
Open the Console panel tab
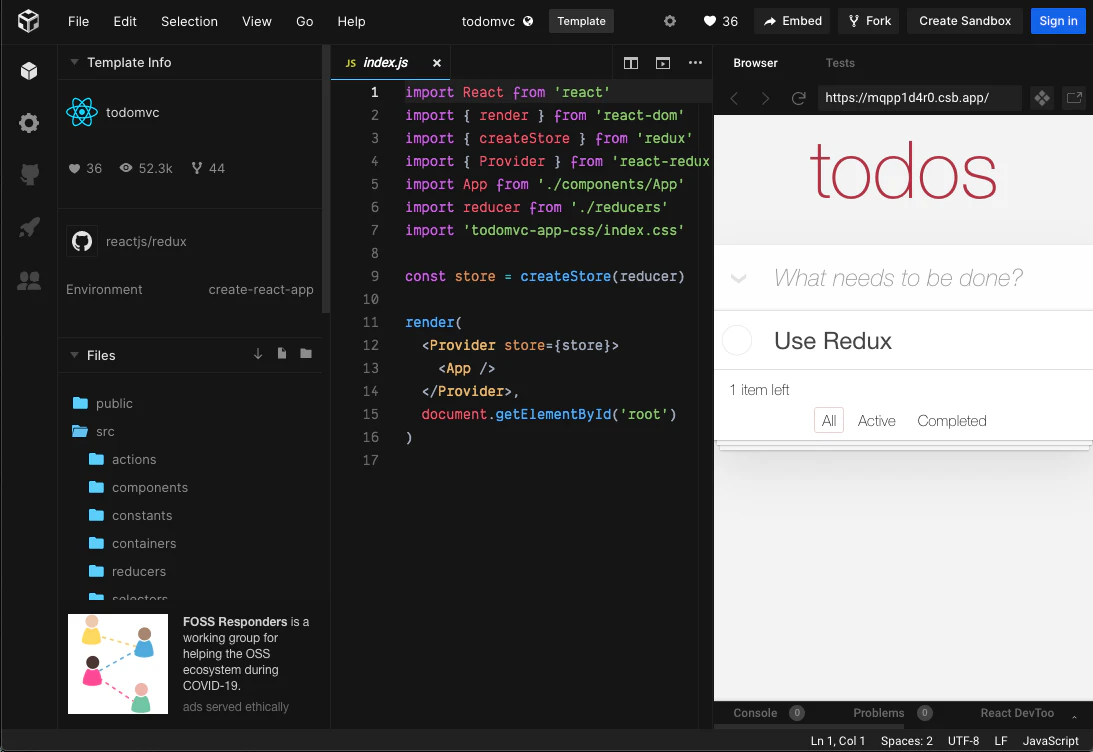(x=768, y=712)
